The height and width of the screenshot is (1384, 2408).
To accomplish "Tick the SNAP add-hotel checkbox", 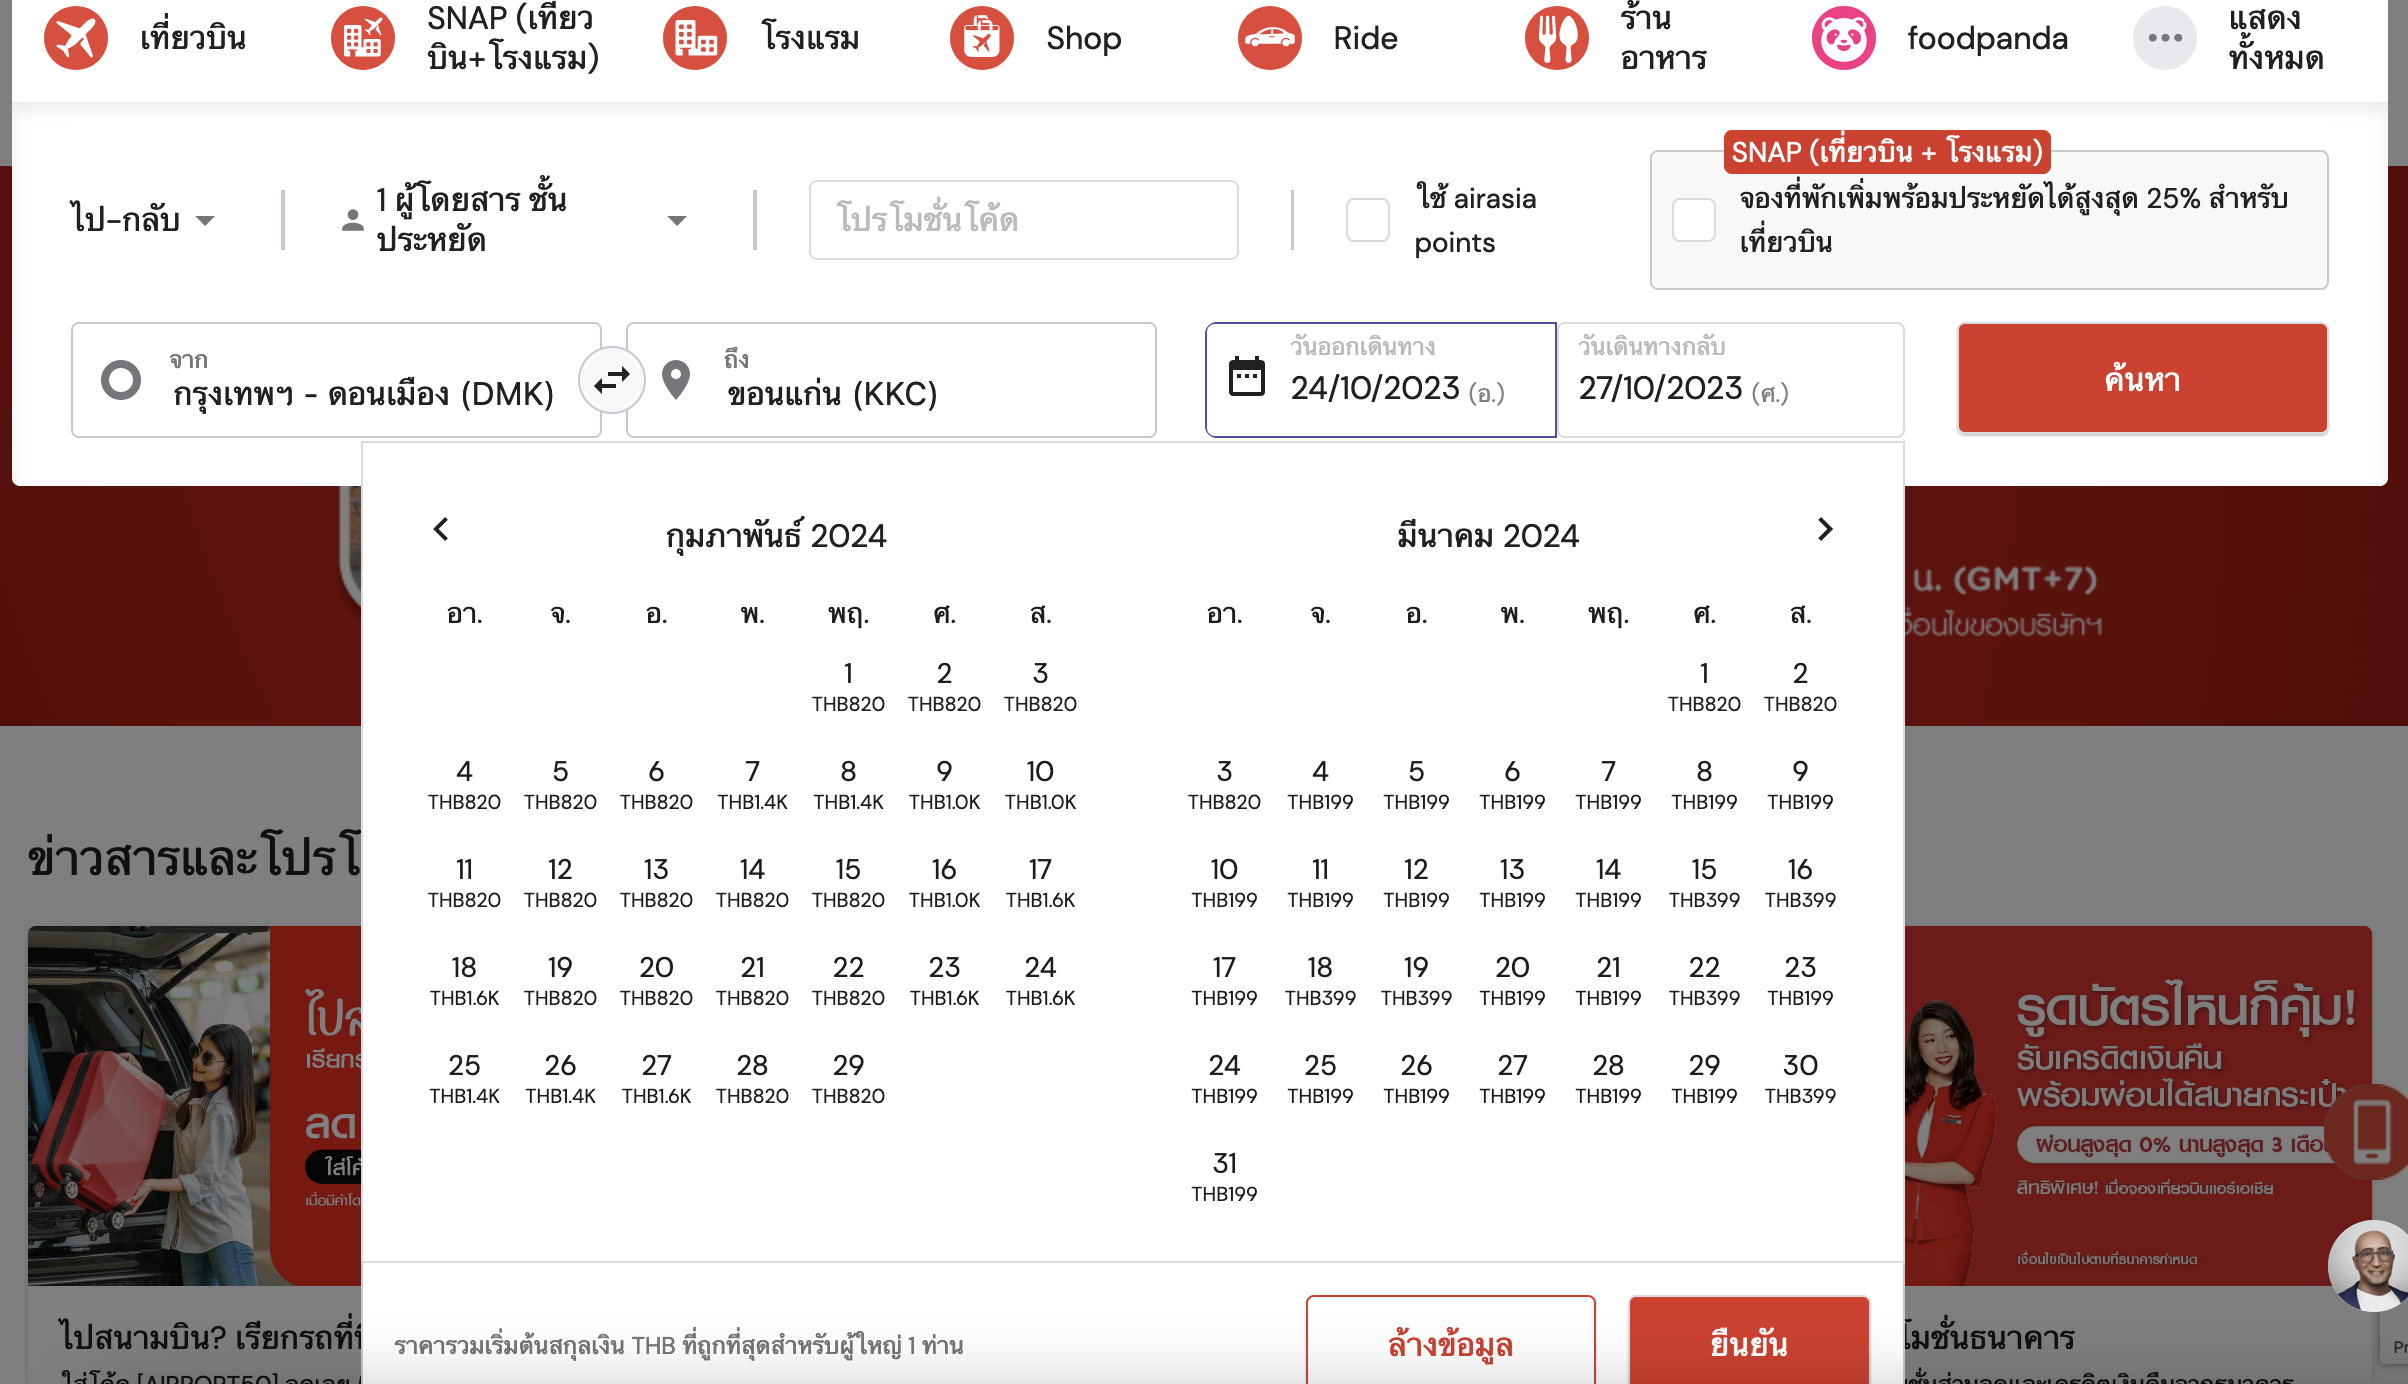I will click(x=1694, y=220).
